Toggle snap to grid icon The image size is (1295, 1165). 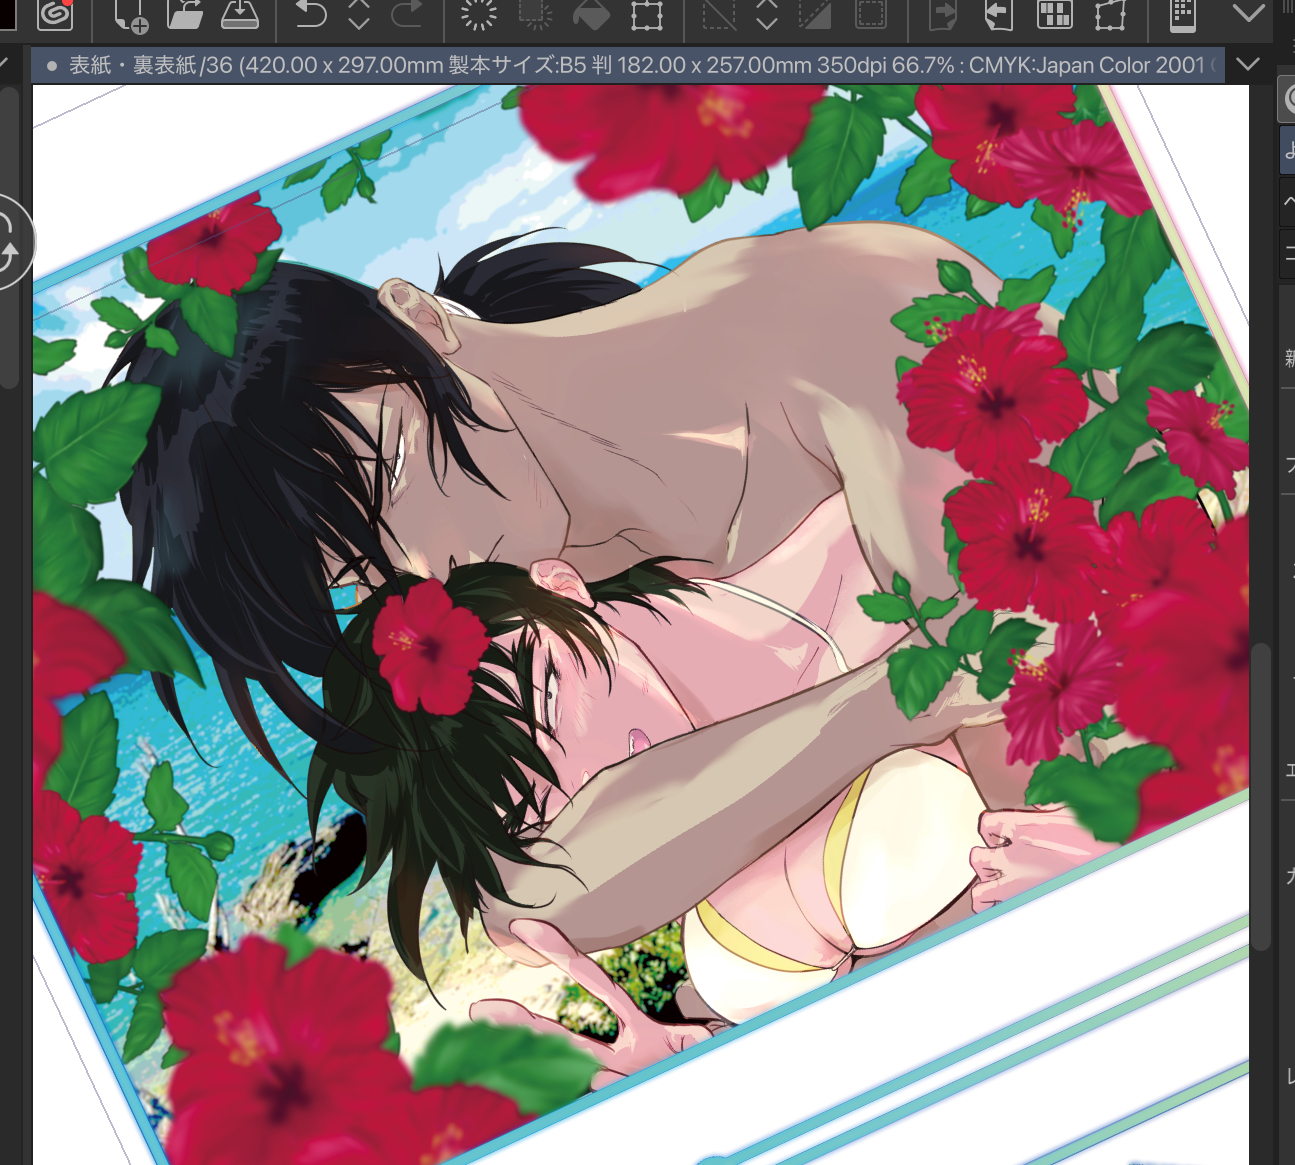(x=1055, y=14)
